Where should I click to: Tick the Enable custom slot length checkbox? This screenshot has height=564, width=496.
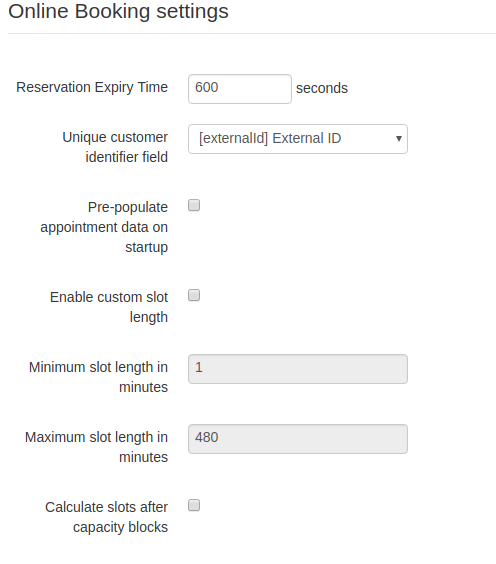[x=194, y=295]
